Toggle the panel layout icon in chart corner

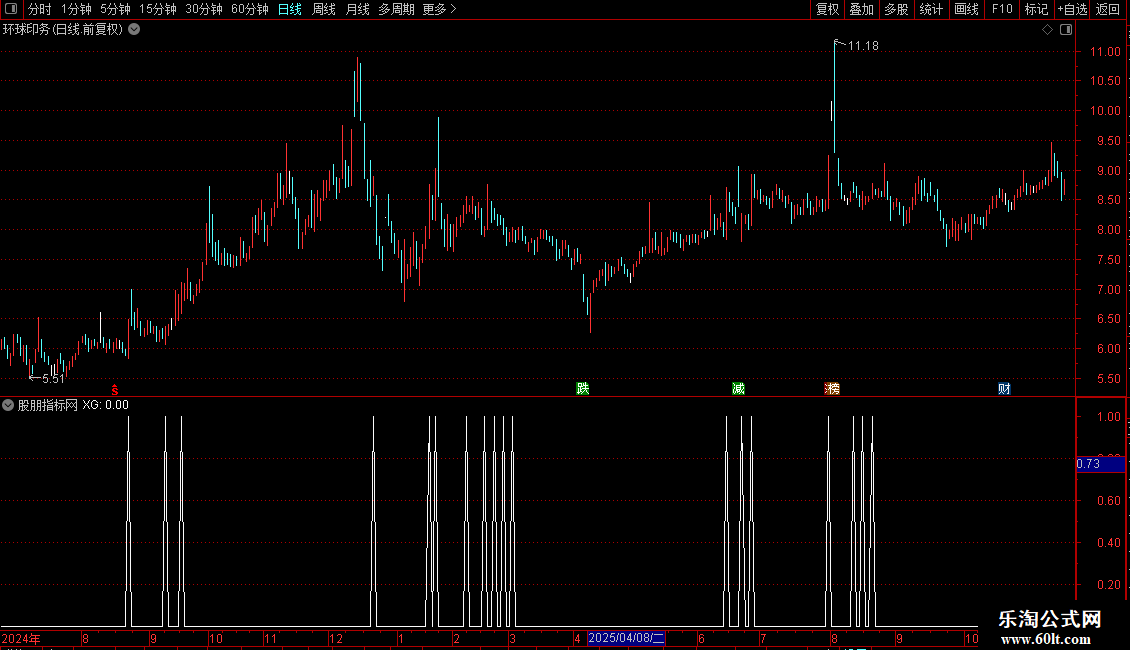pos(1066,30)
